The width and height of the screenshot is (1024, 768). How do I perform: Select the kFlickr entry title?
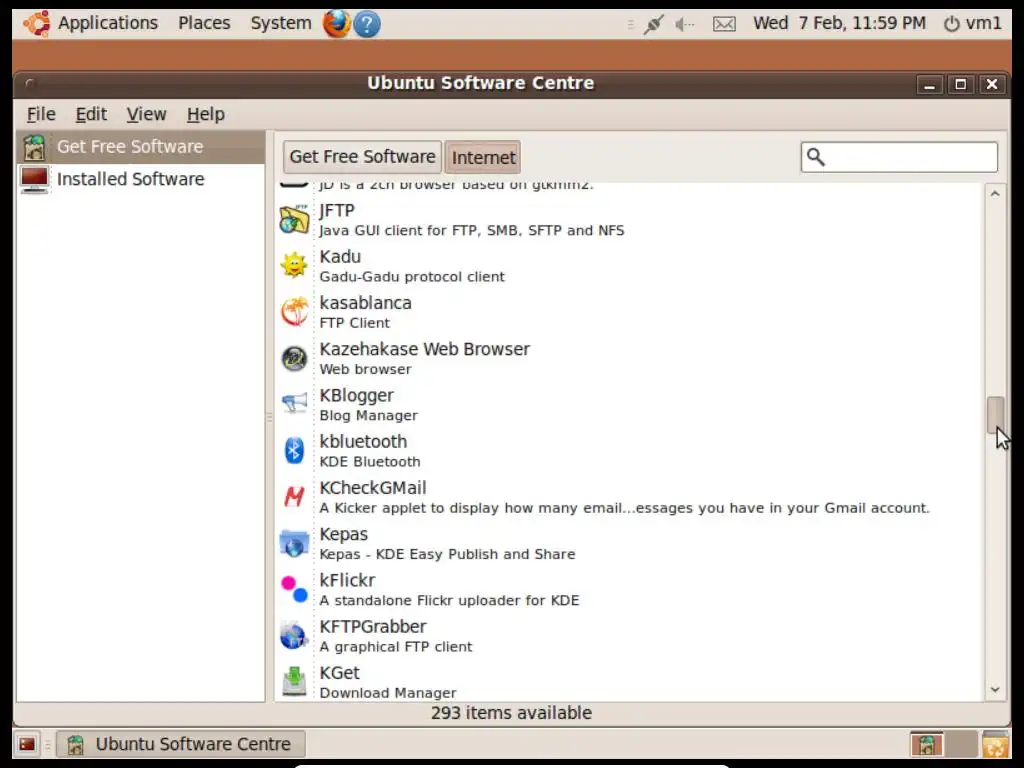[x=347, y=581]
